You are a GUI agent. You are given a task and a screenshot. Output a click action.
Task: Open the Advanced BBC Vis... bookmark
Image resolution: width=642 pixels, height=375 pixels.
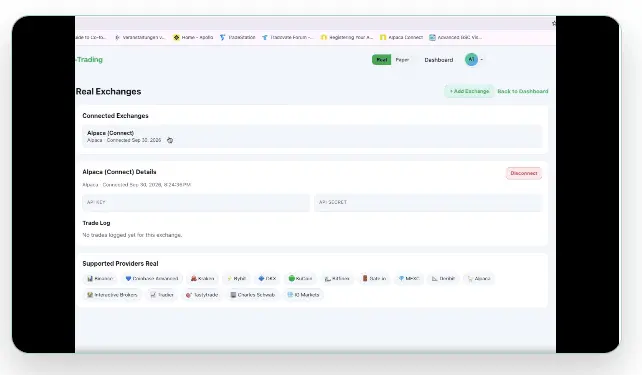pos(455,37)
